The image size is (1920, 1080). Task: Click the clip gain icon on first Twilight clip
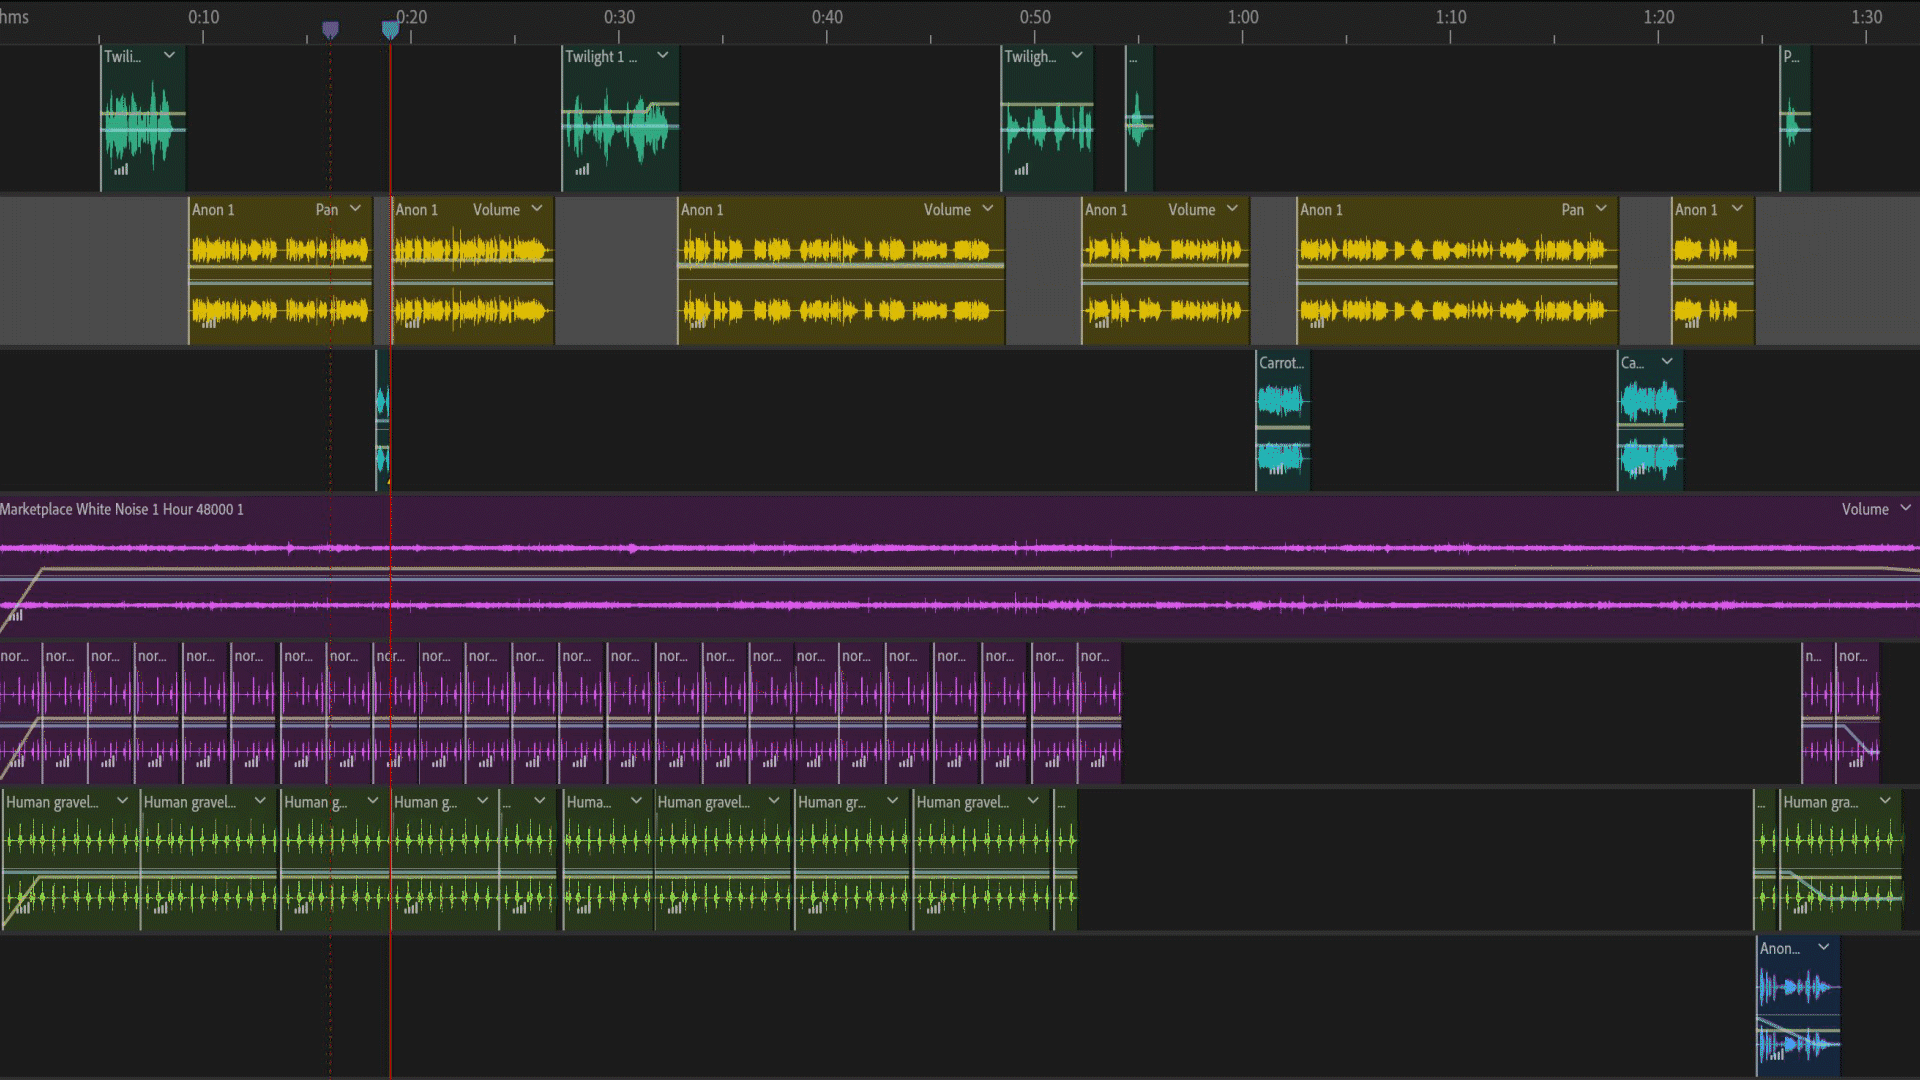[x=121, y=170]
